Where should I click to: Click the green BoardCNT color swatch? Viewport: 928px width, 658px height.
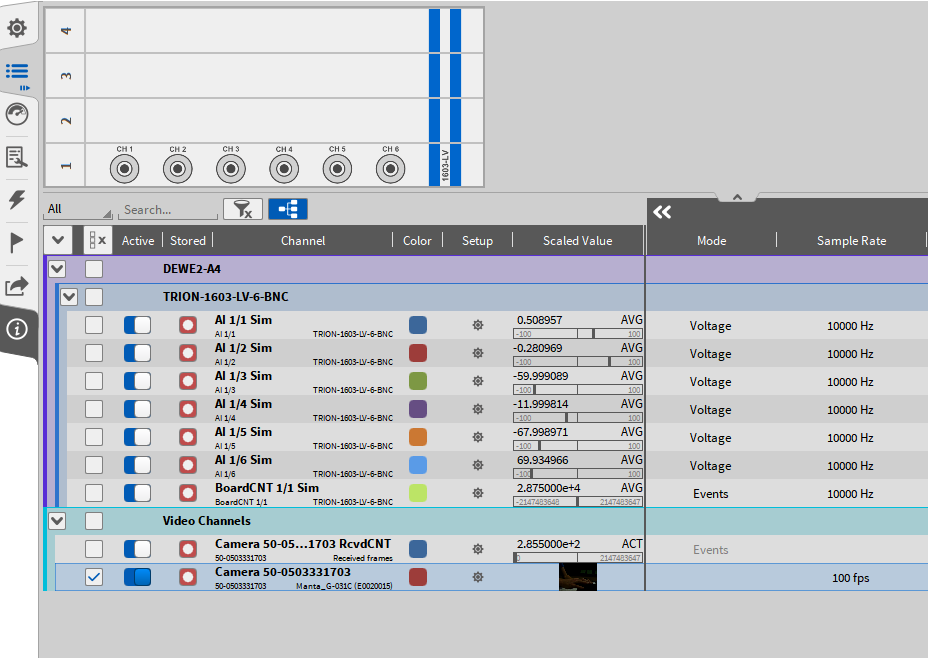[418, 493]
